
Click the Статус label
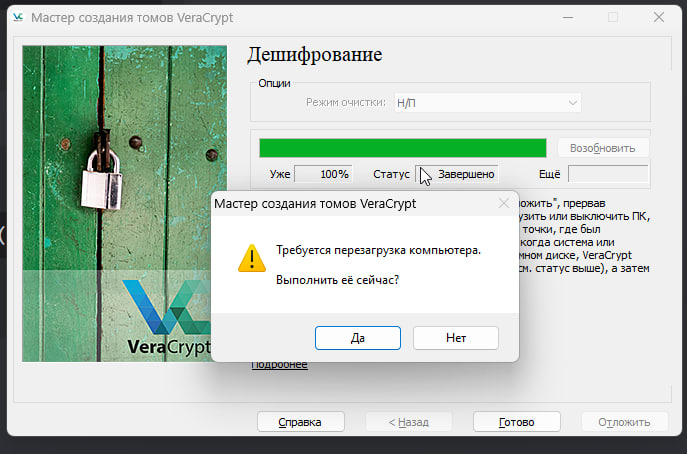point(391,174)
